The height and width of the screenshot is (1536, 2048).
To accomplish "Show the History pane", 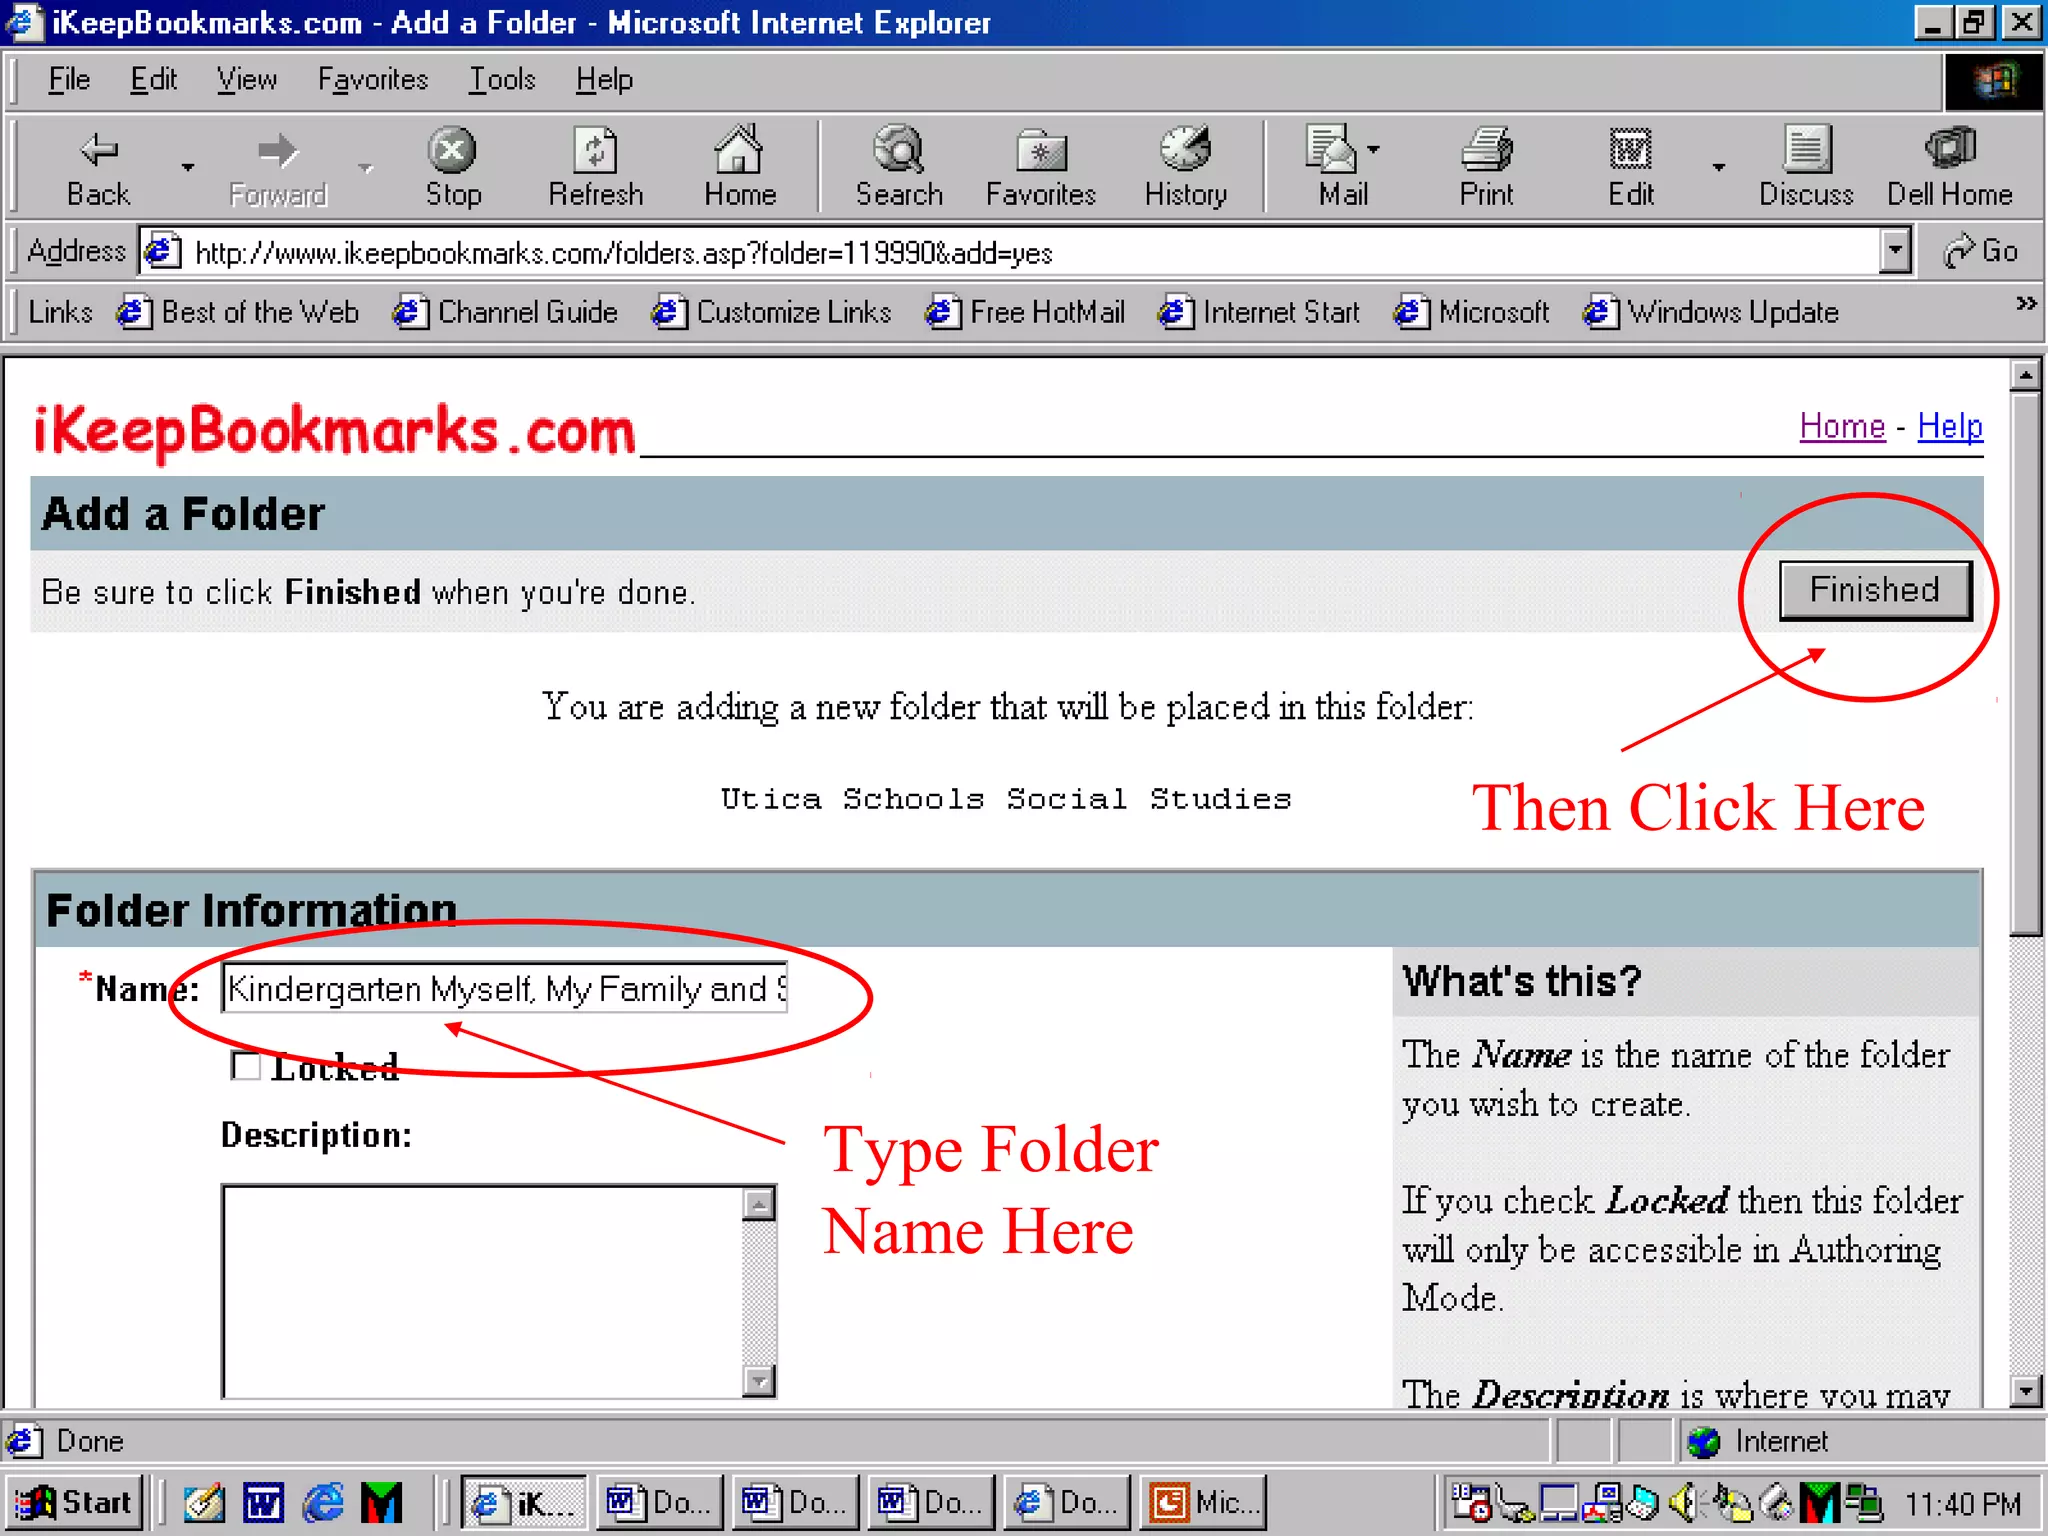I will click(1185, 167).
